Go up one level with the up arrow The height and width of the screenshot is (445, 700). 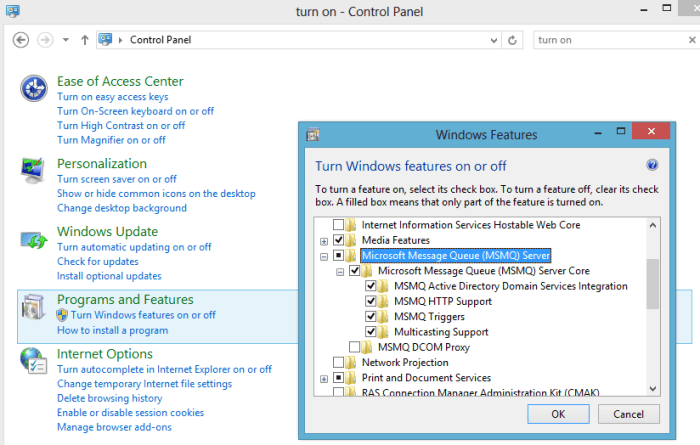[83, 40]
